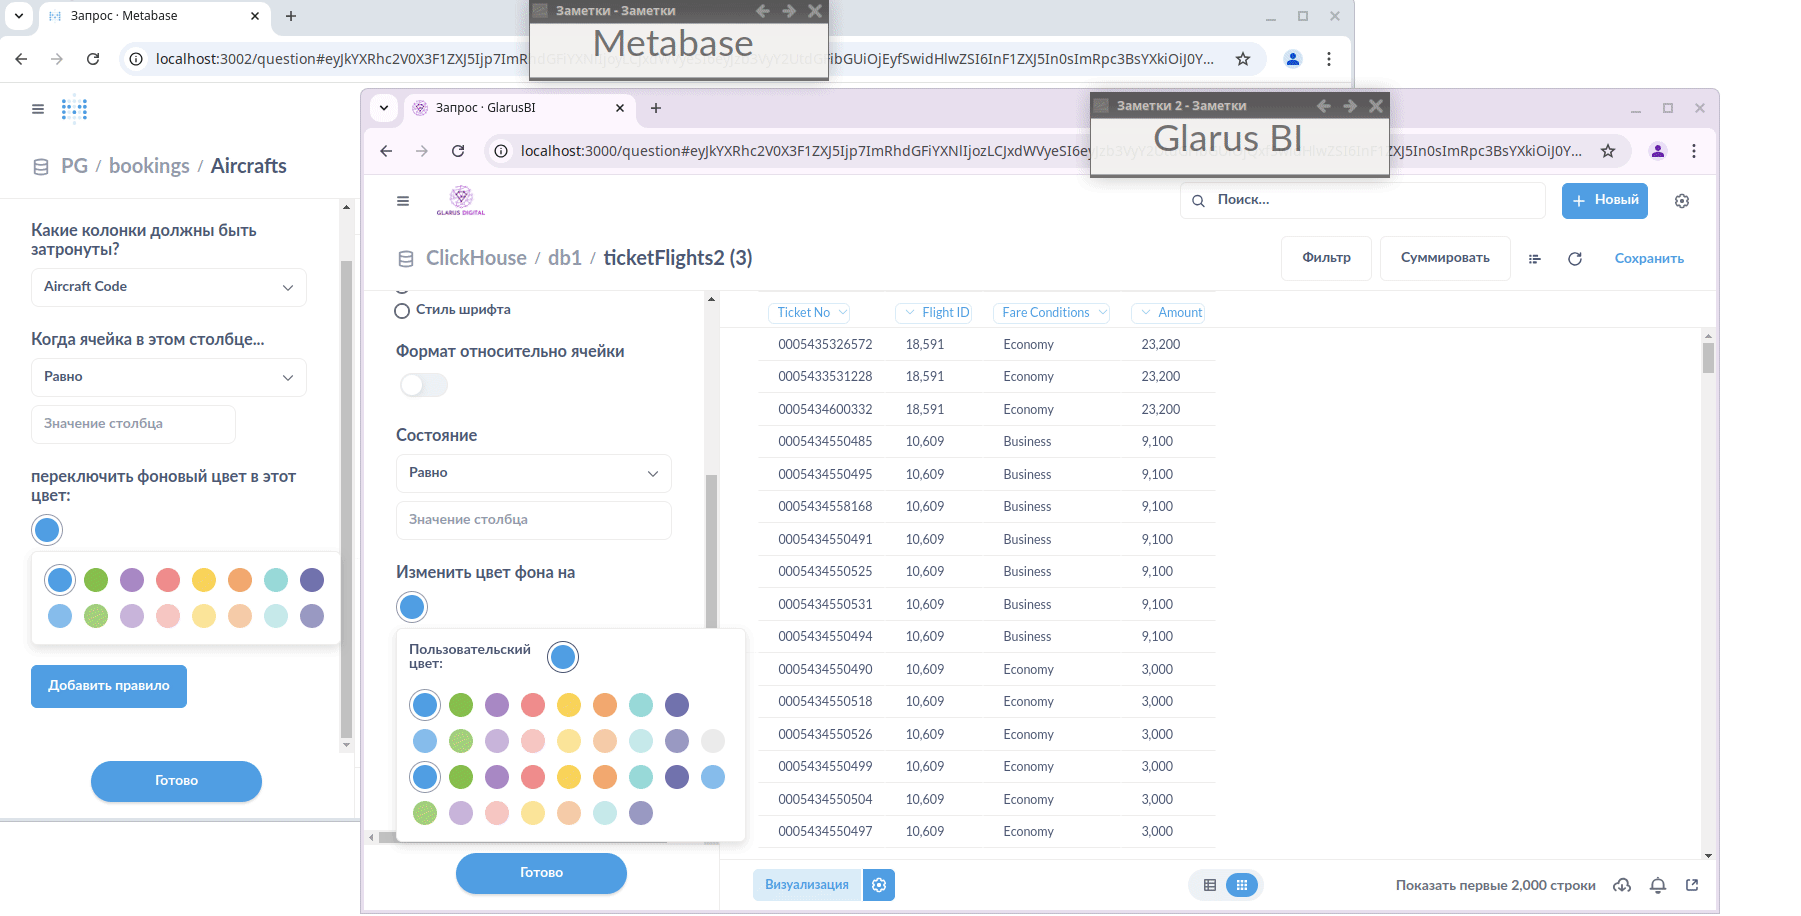This screenshot has width=1801, height=916.
Task: Open the Aircraft Code column dropdown
Action: coord(168,287)
